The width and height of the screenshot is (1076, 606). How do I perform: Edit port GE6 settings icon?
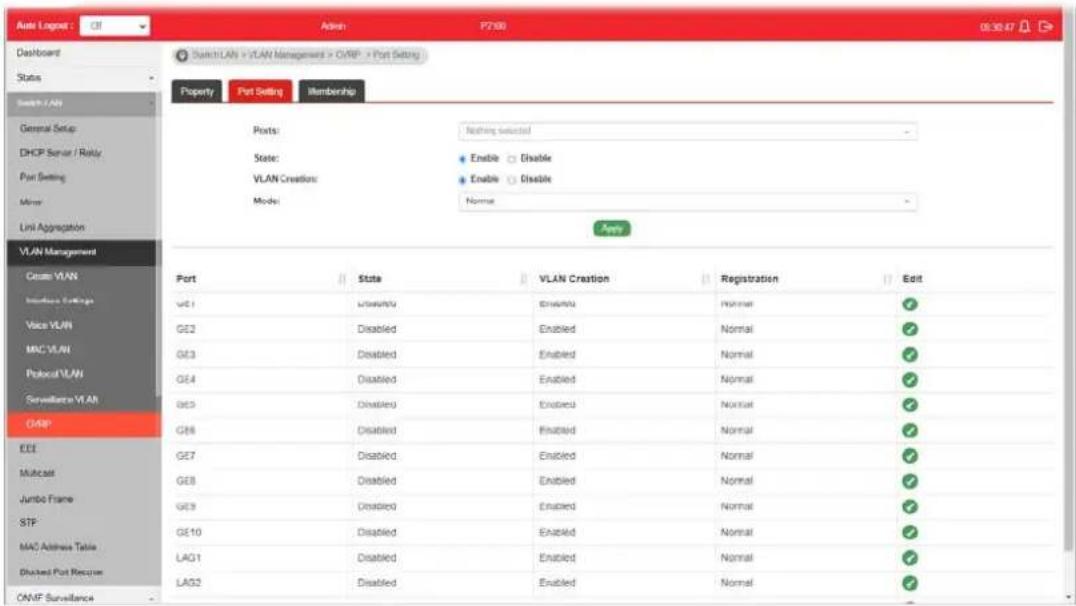(x=910, y=430)
